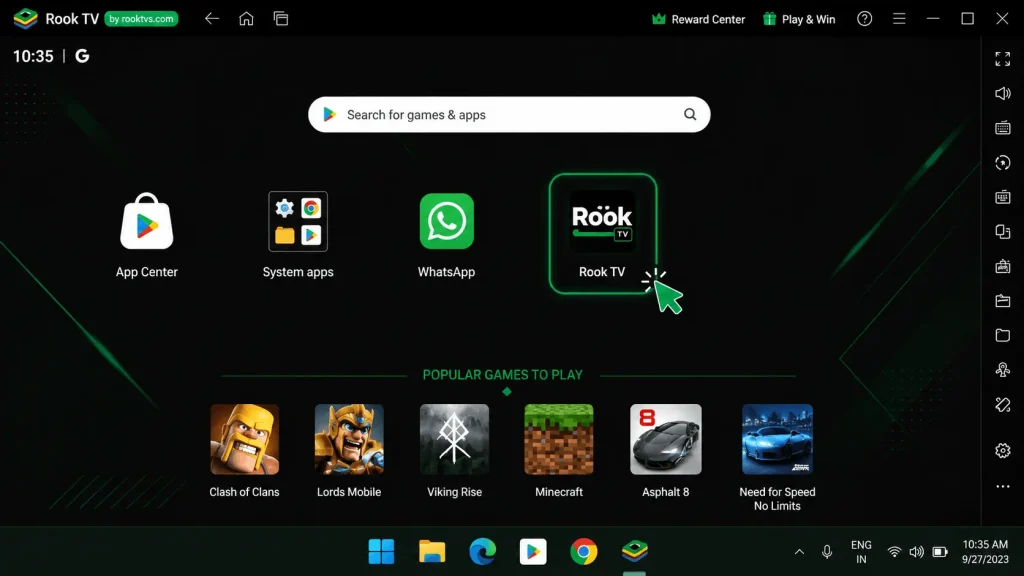Launch the Rook TV app
The image size is (1024, 576).
(602, 234)
